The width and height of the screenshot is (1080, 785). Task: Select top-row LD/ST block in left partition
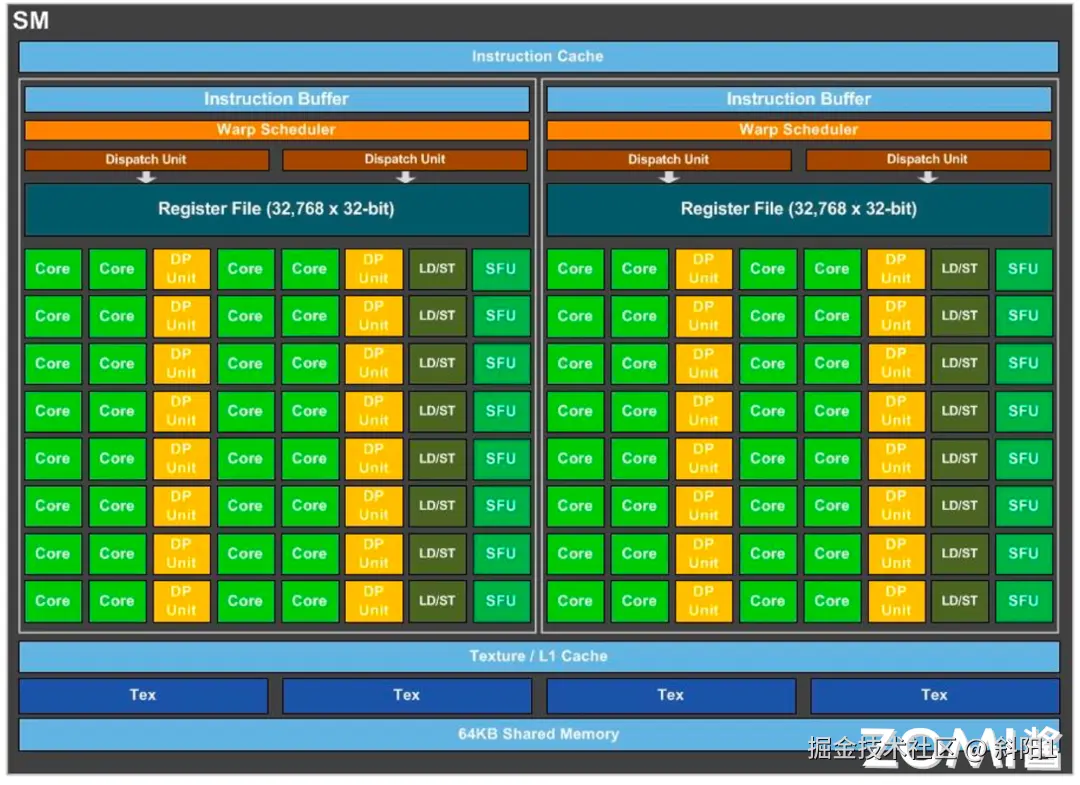[437, 269]
